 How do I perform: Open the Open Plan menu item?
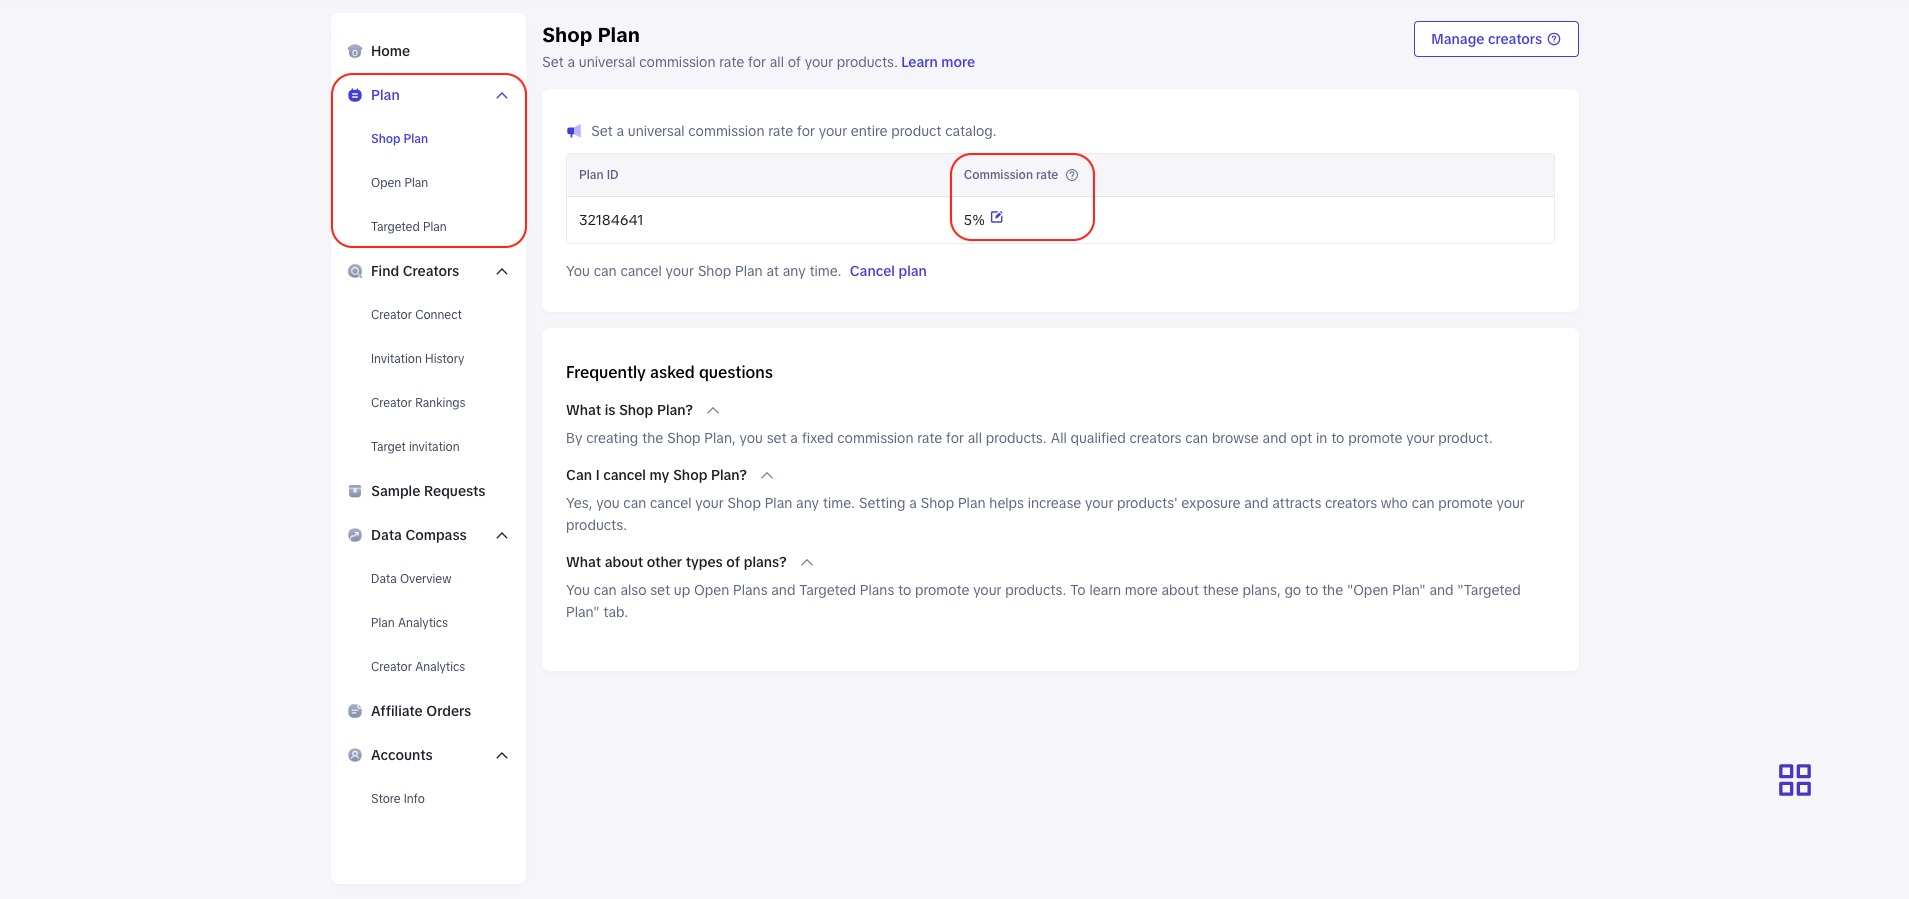399,183
